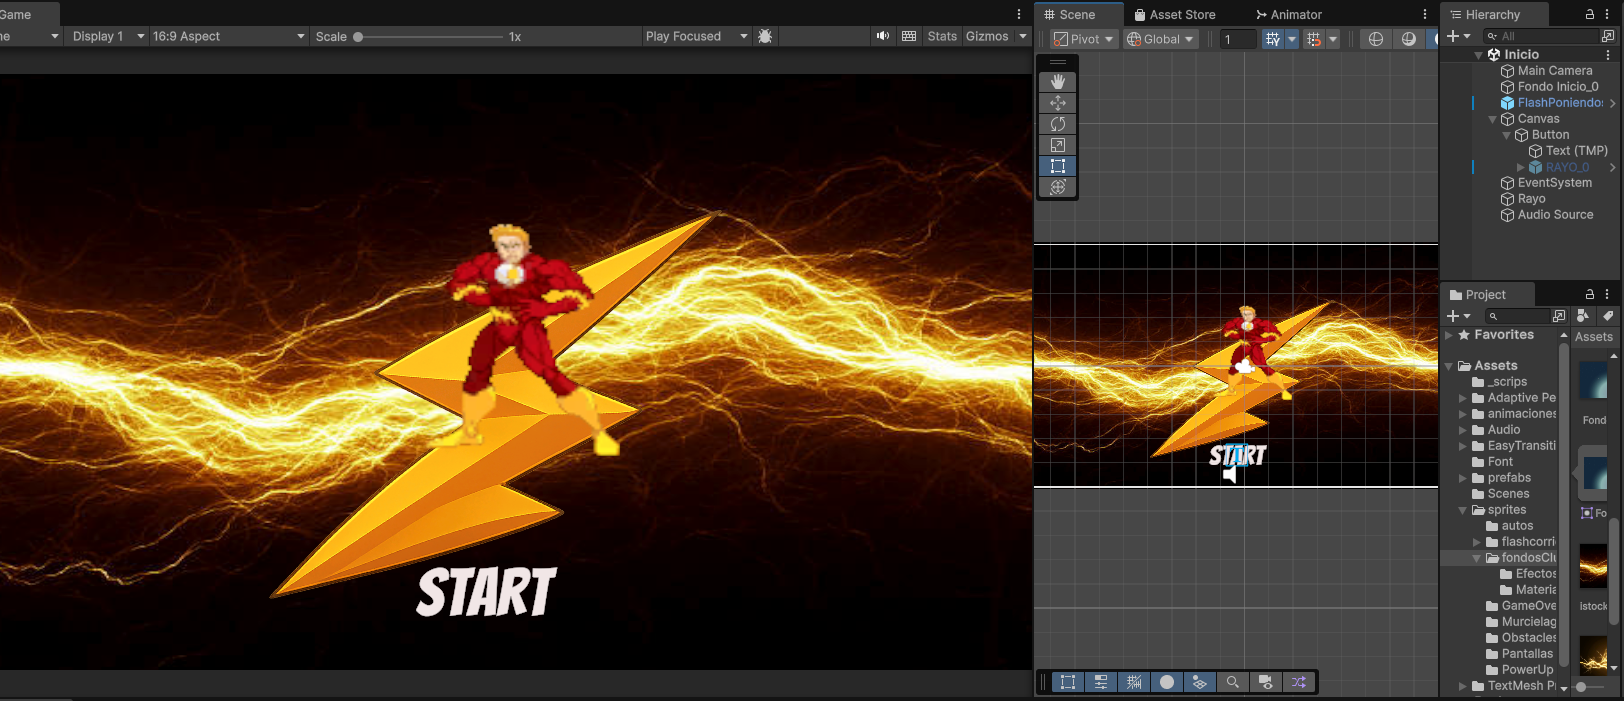This screenshot has height=701, width=1624.
Task: Open the Scene view three-dot options menu
Action: point(1425,14)
